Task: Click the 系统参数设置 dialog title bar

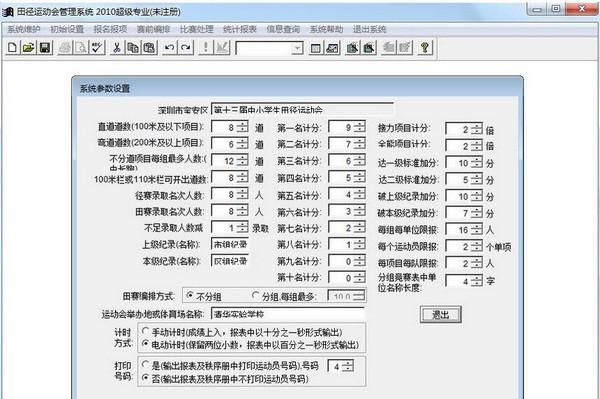Action: pyautogui.click(x=297, y=88)
